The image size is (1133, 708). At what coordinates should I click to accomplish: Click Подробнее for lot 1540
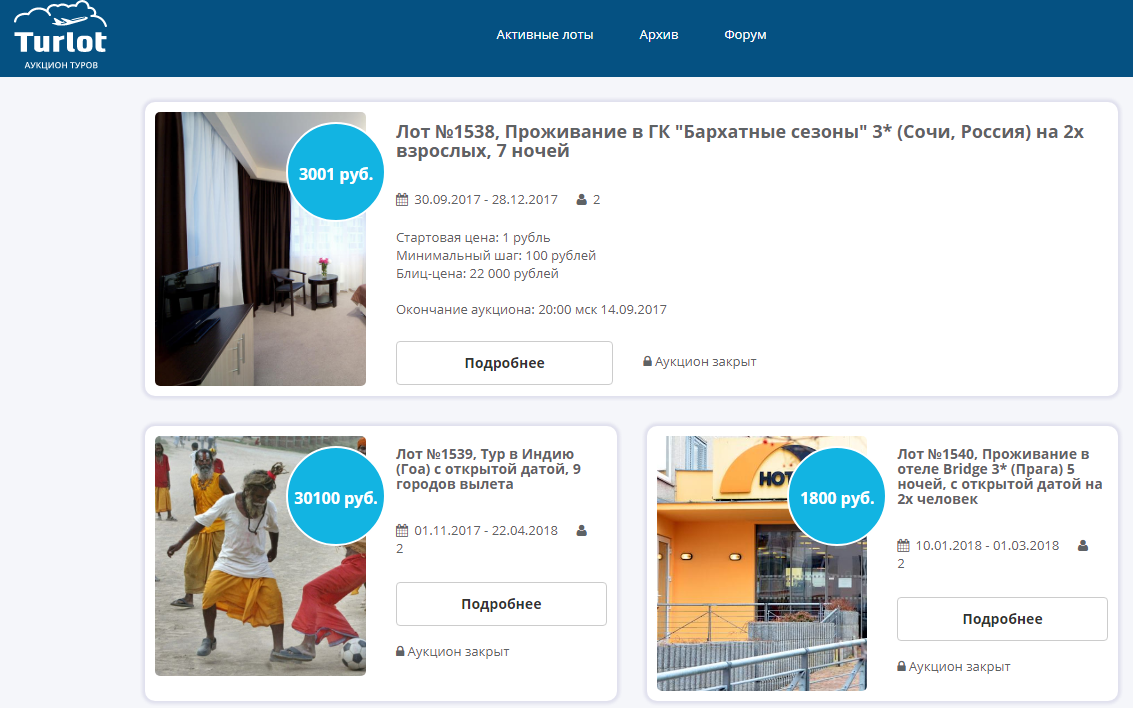[1002, 619]
